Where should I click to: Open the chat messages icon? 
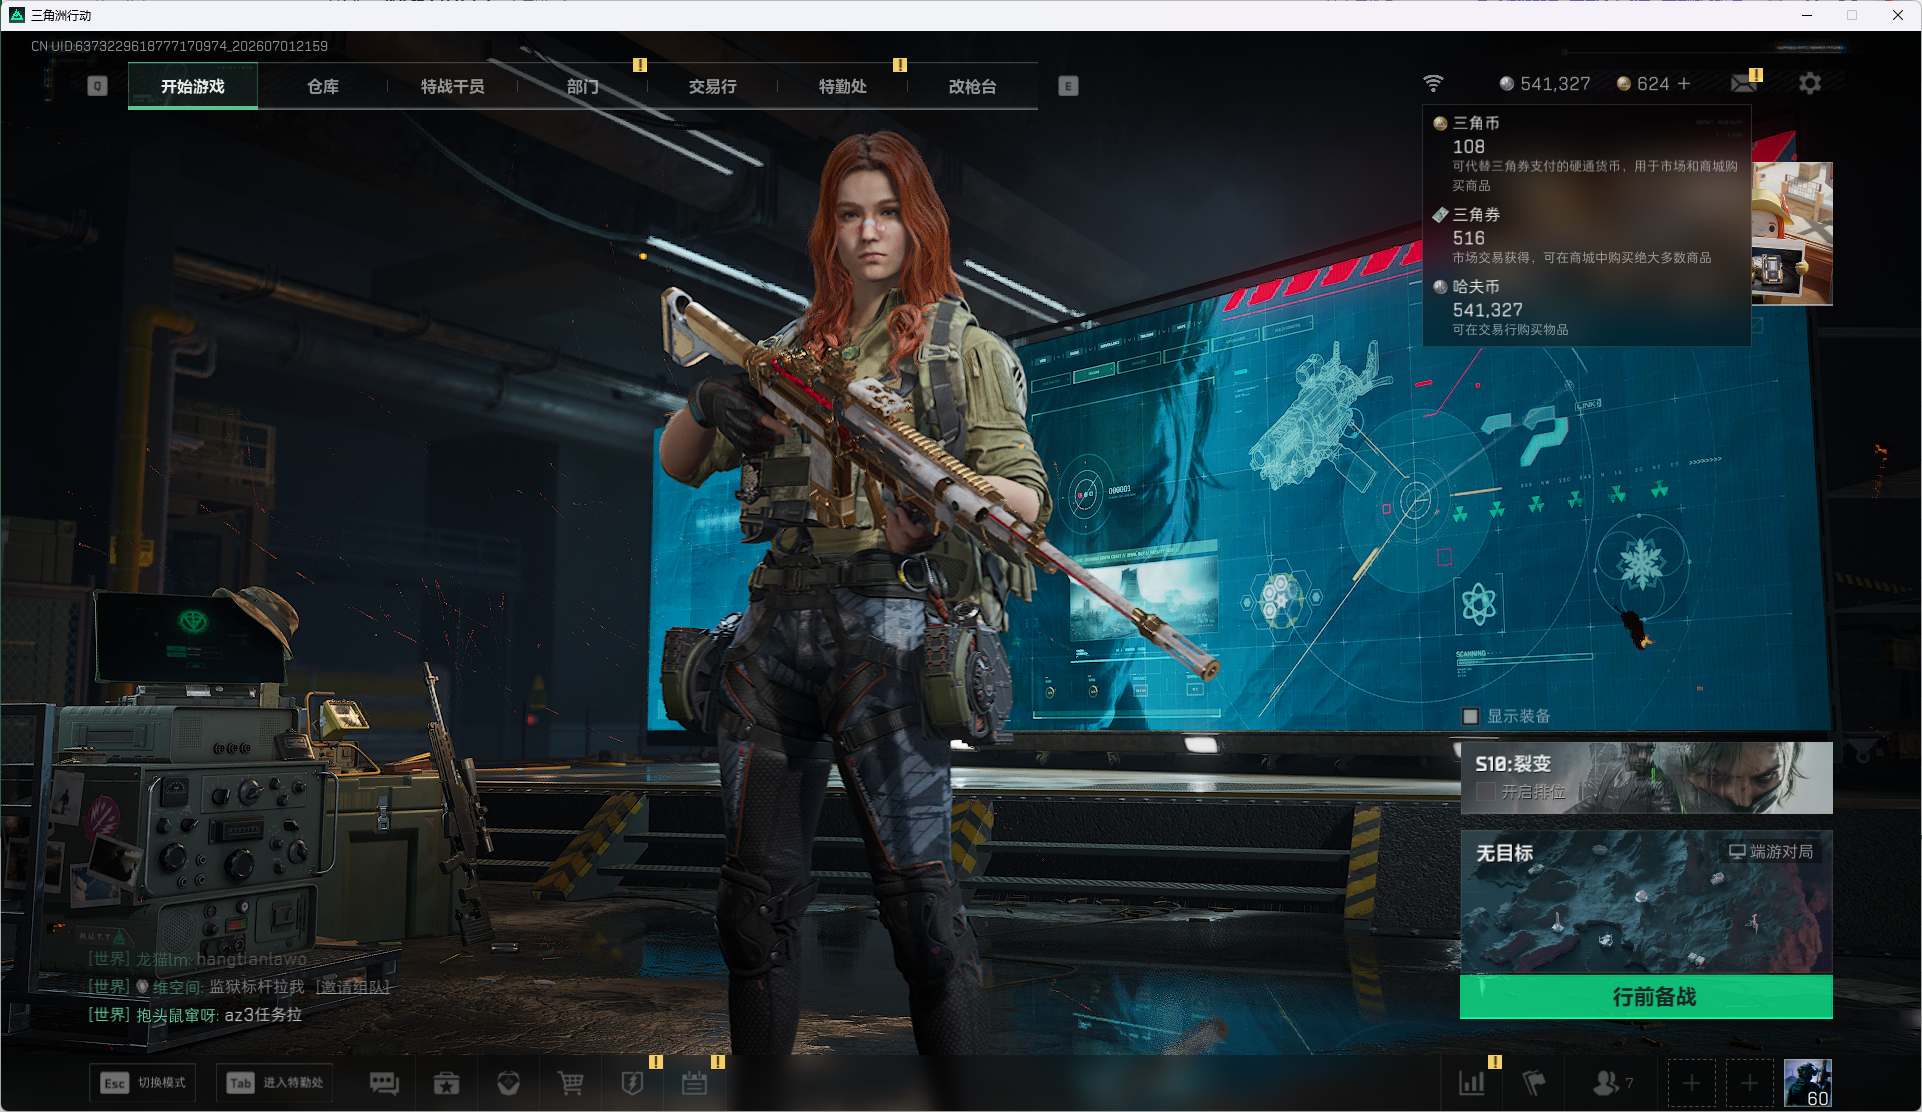coord(384,1083)
